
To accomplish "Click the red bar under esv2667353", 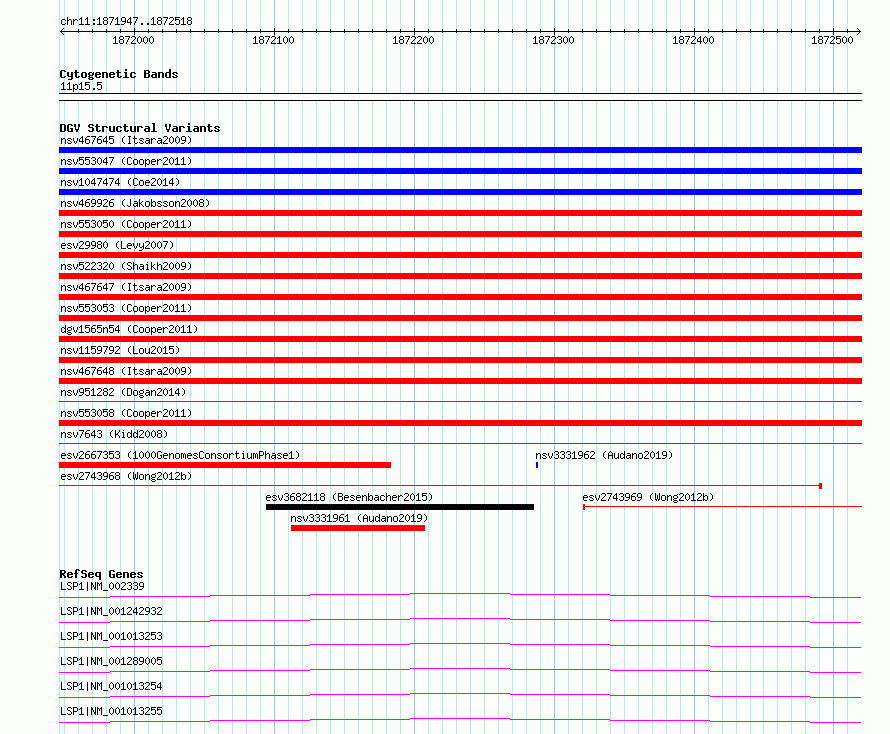I will (x=225, y=465).
